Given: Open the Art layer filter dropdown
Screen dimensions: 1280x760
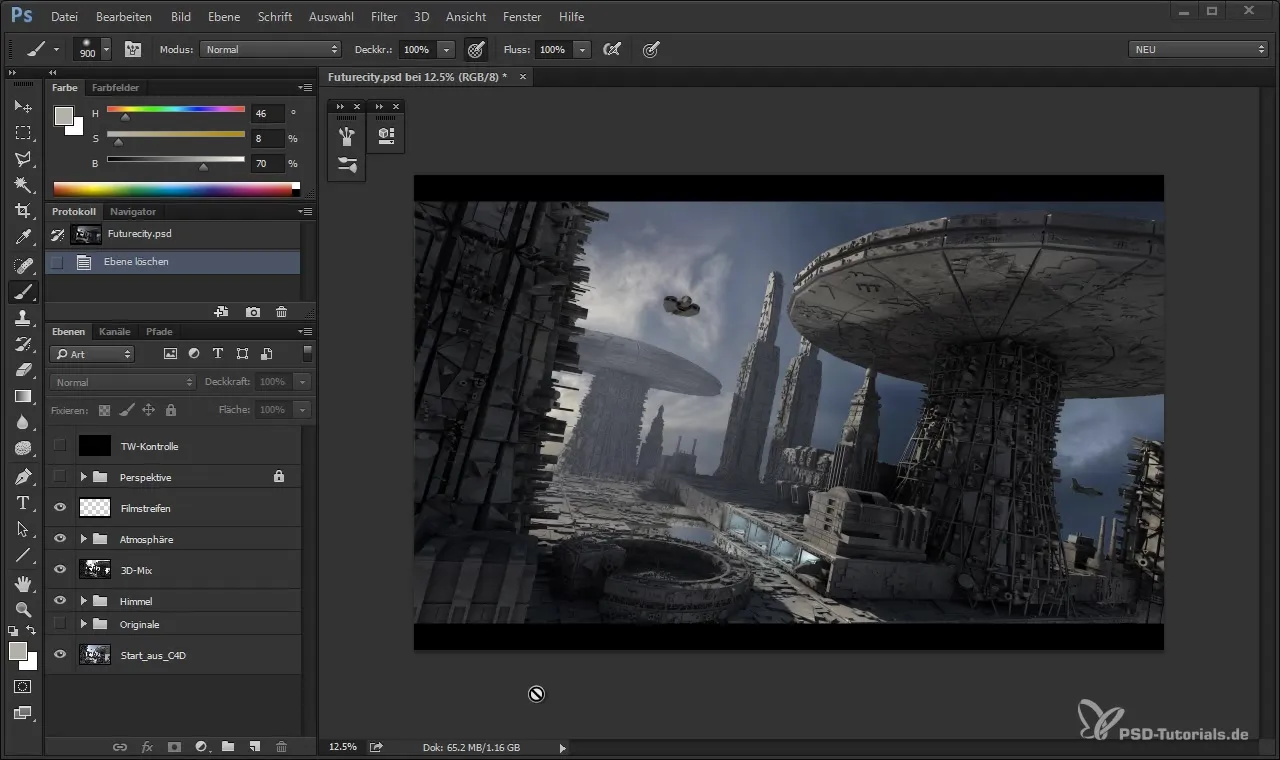Looking at the screenshot, I should 92,354.
